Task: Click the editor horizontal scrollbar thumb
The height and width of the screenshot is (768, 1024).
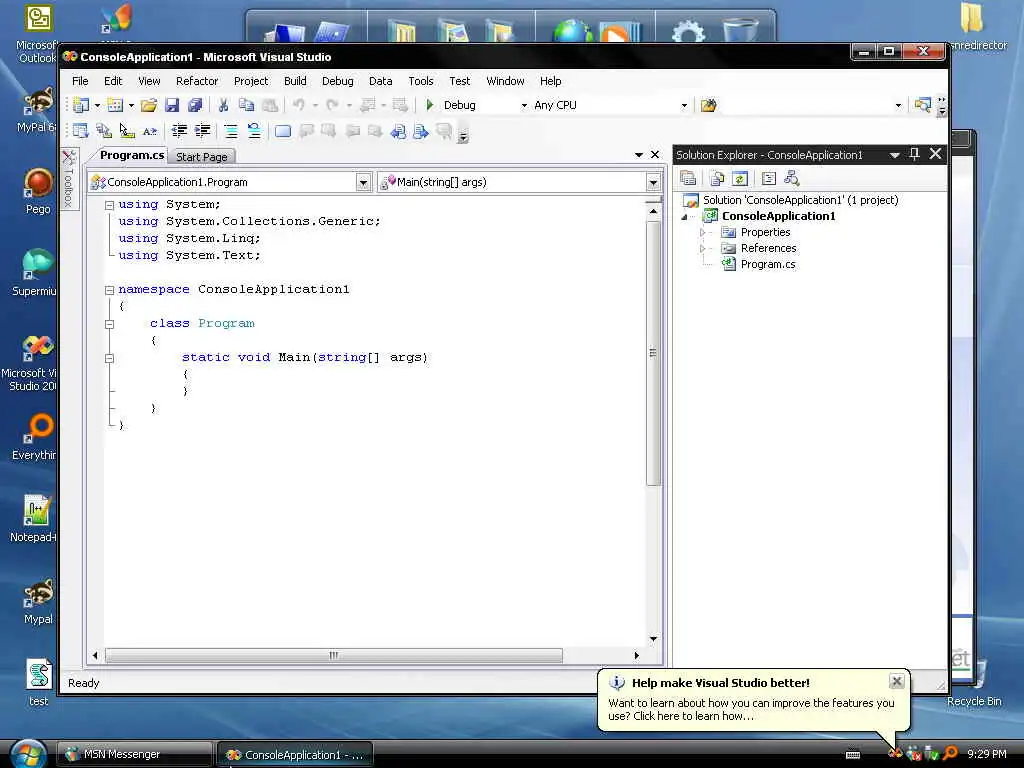Action: 334,655
